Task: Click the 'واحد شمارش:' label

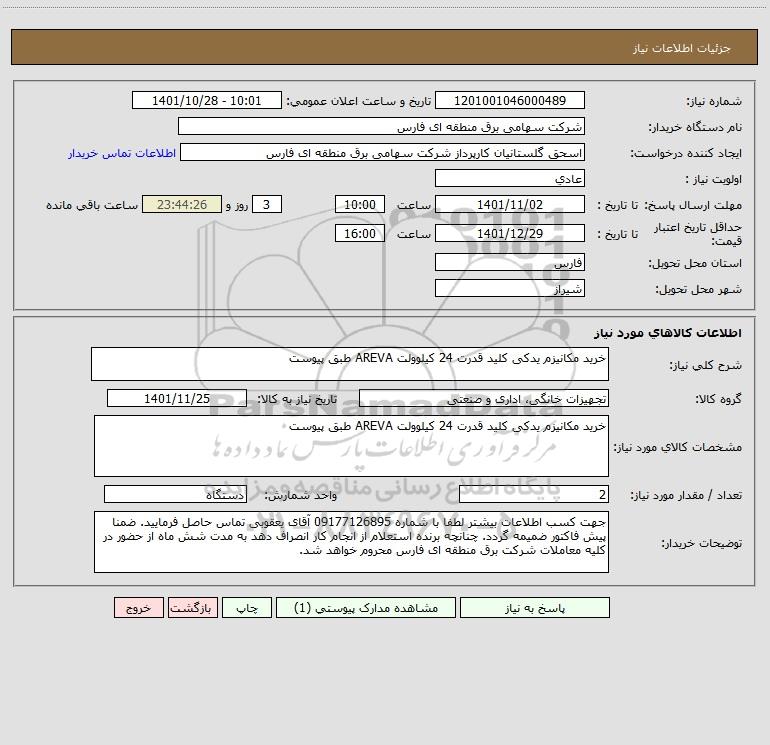Action: pos(301,495)
